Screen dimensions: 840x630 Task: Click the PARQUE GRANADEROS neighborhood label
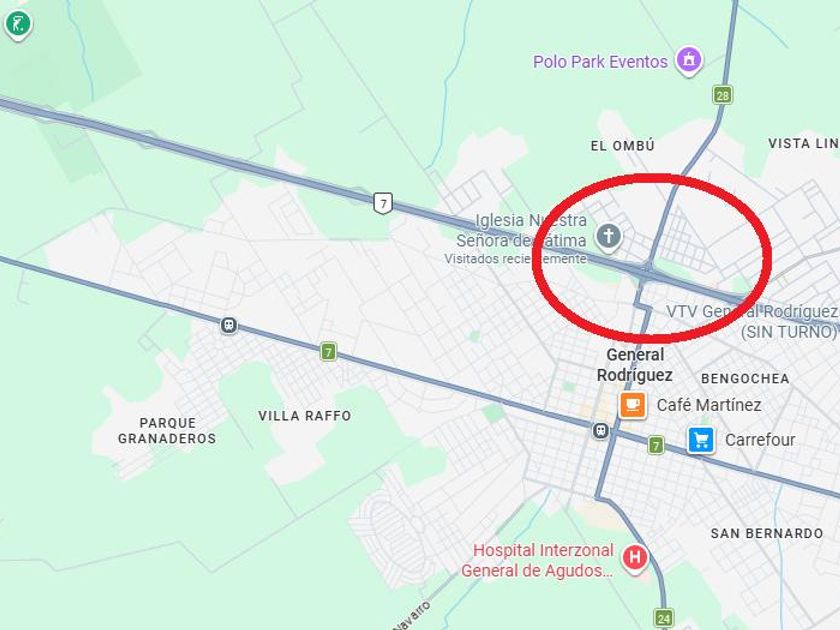point(167,431)
